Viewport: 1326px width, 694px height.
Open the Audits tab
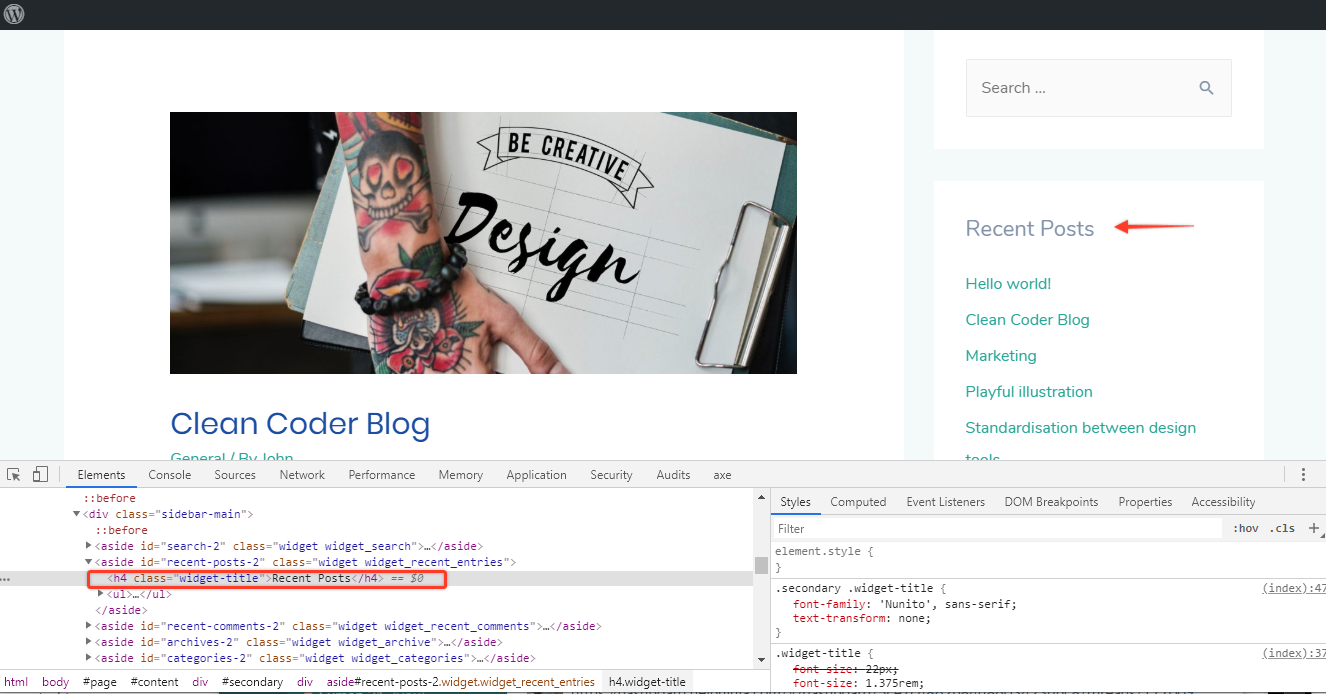click(x=673, y=475)
